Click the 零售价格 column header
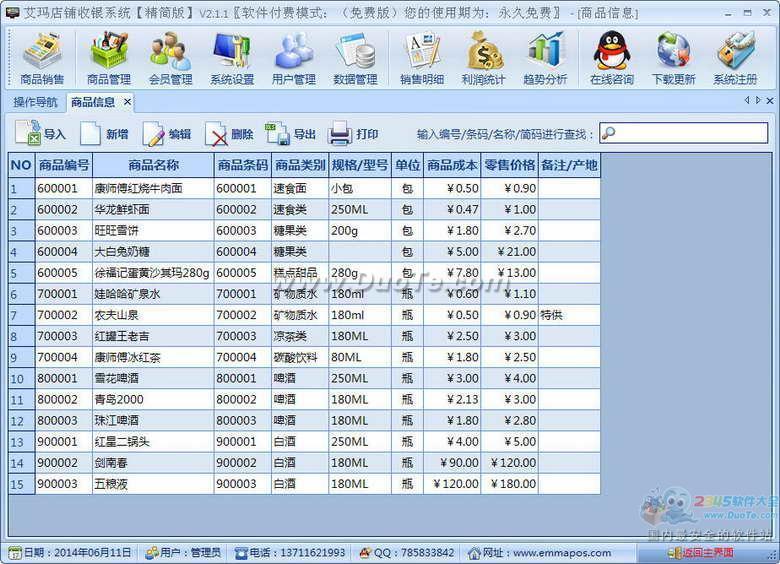Viewport: 780px width, 564px height. [509, 166]
